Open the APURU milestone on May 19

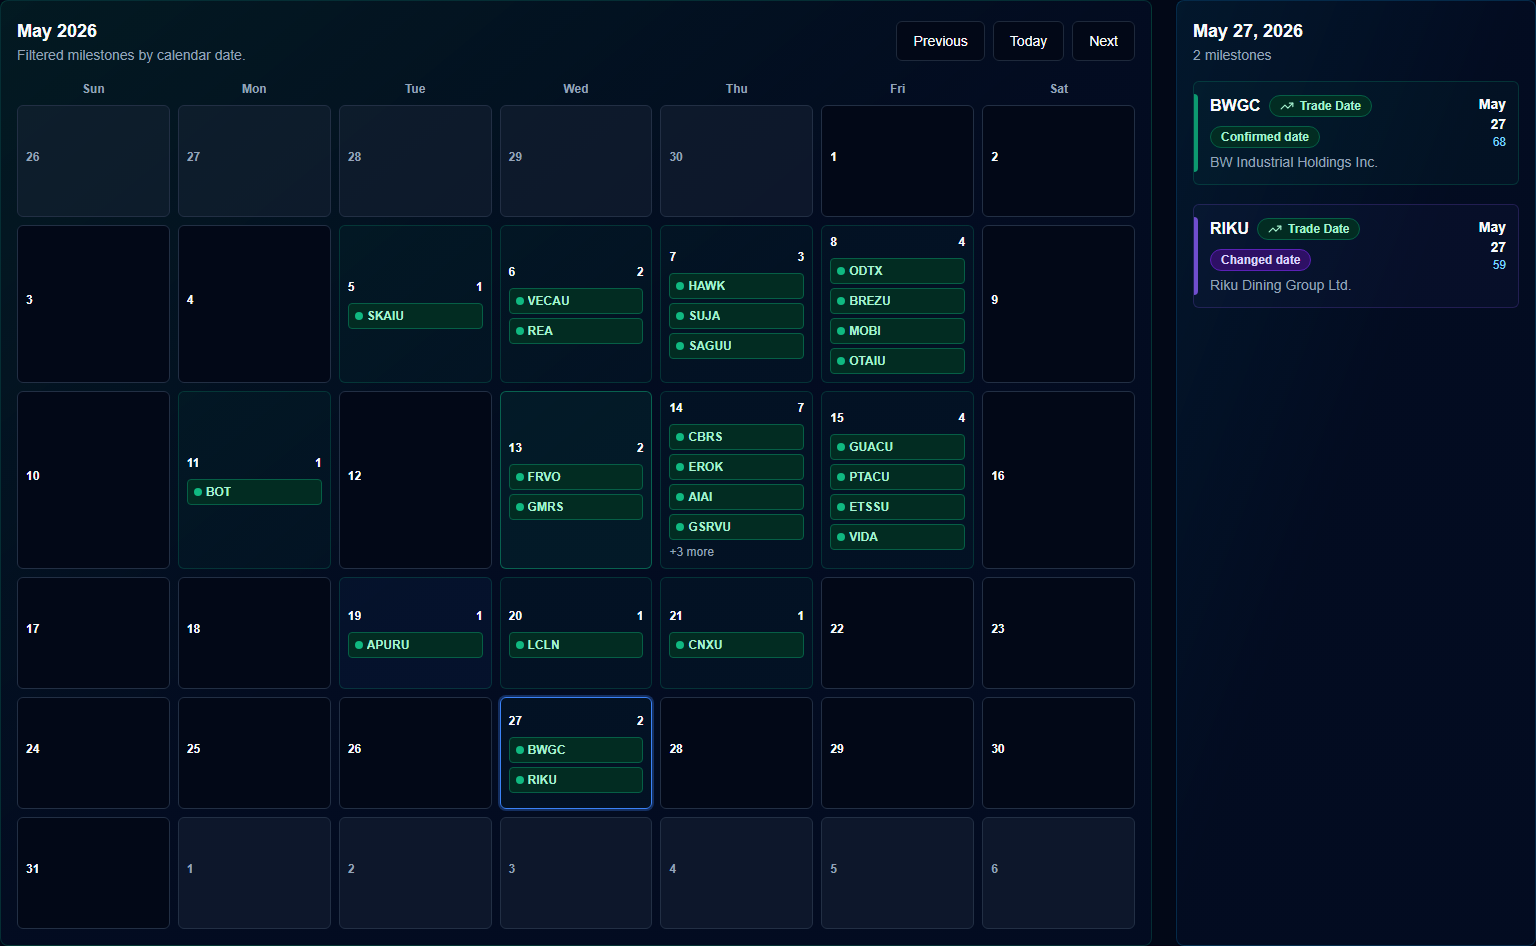[x=415, y=645]
